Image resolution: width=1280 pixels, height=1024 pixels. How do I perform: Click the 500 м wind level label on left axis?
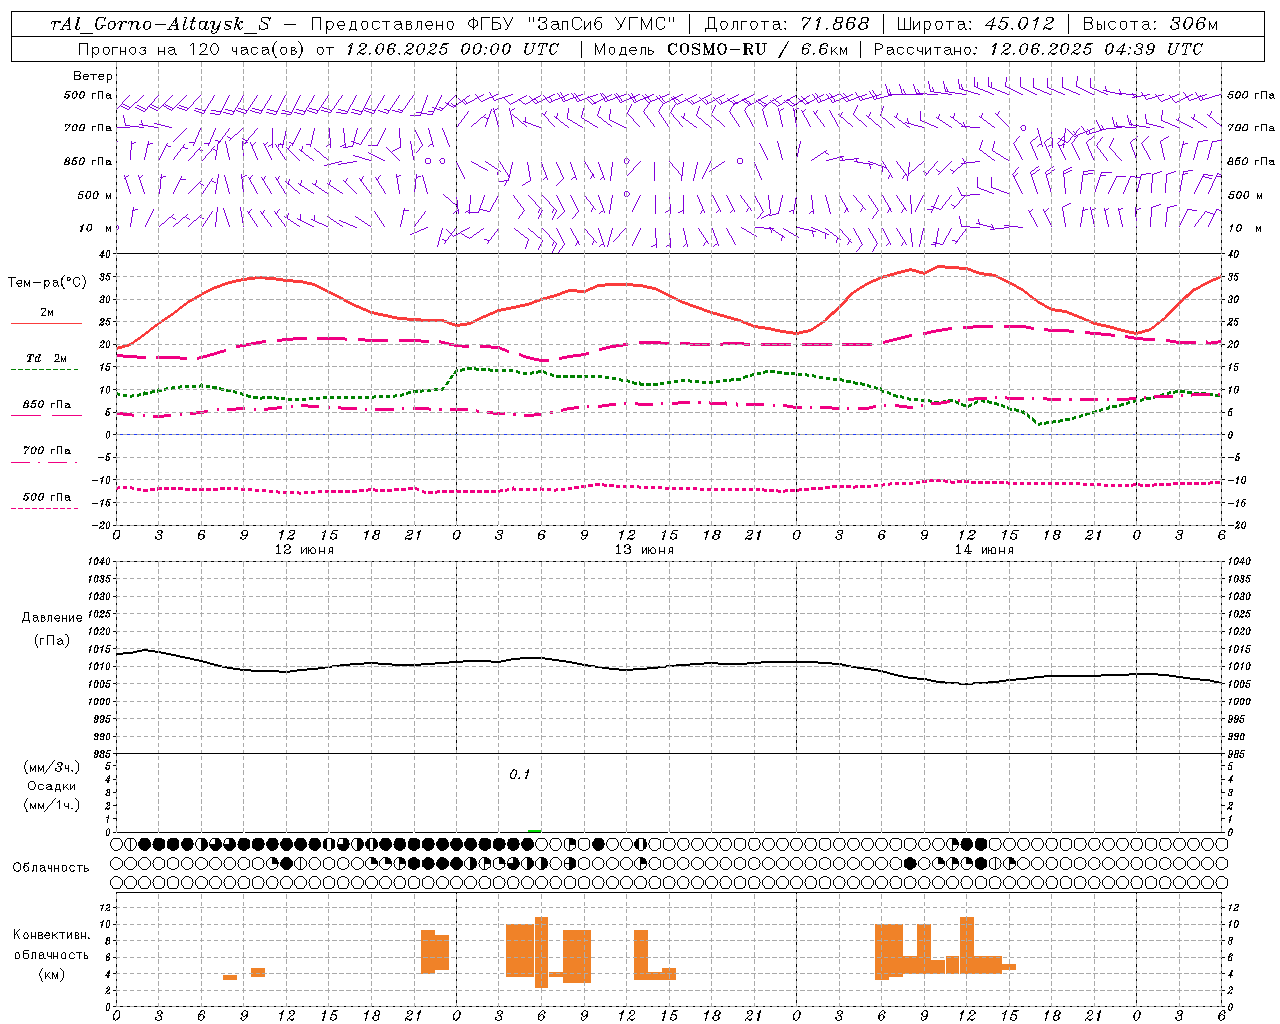coord(96,195)
